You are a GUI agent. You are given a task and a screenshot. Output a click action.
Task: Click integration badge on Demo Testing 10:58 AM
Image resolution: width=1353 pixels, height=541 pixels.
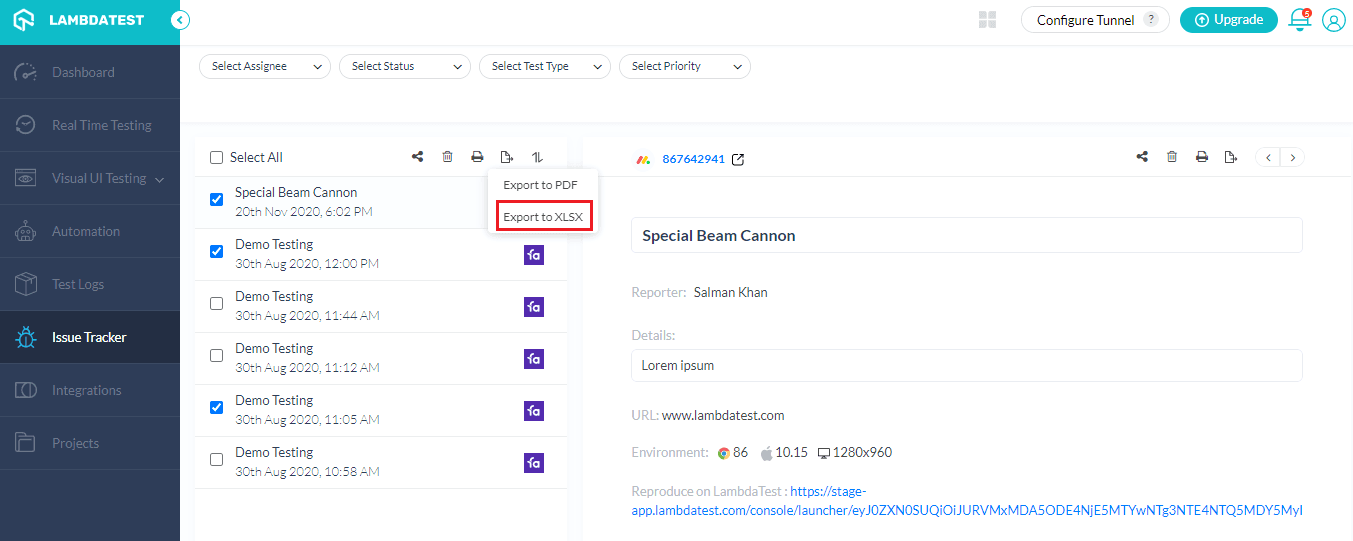(534, 463)
